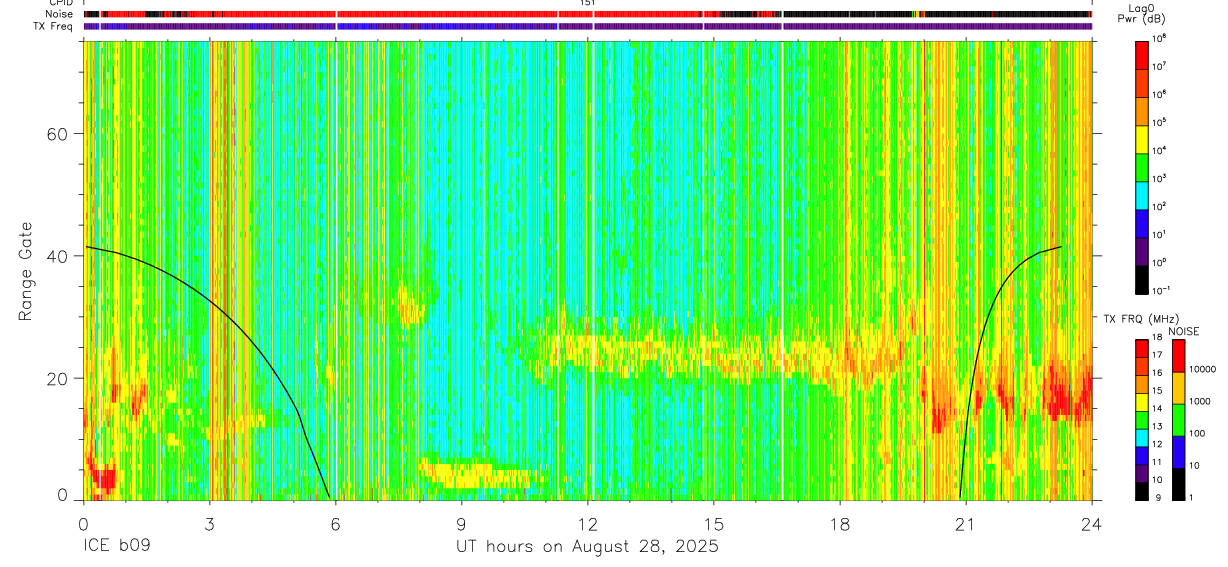
Task: Click x-axis tick label '18'
Action: click(x=840, y=523)
